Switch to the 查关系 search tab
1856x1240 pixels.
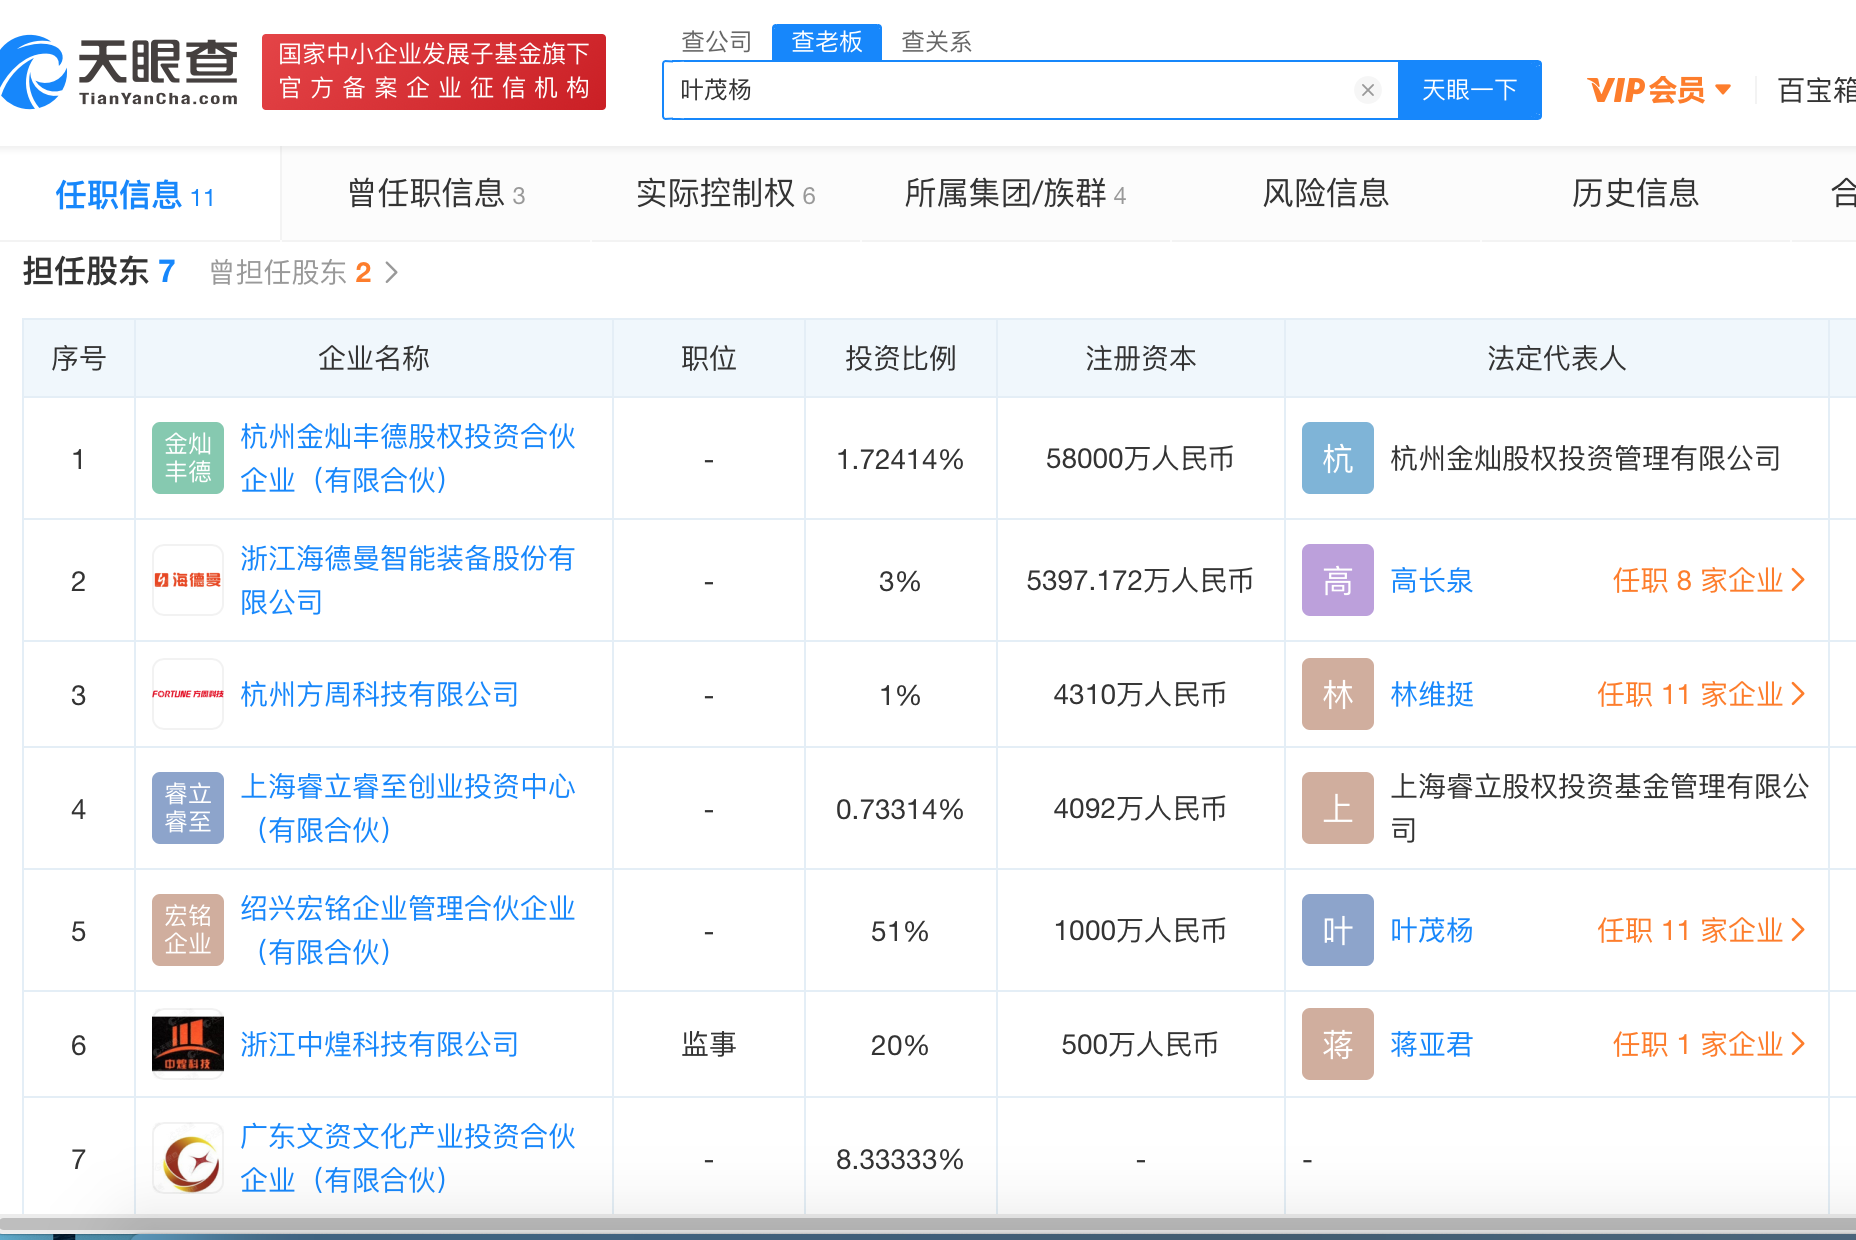pos(936,42)
